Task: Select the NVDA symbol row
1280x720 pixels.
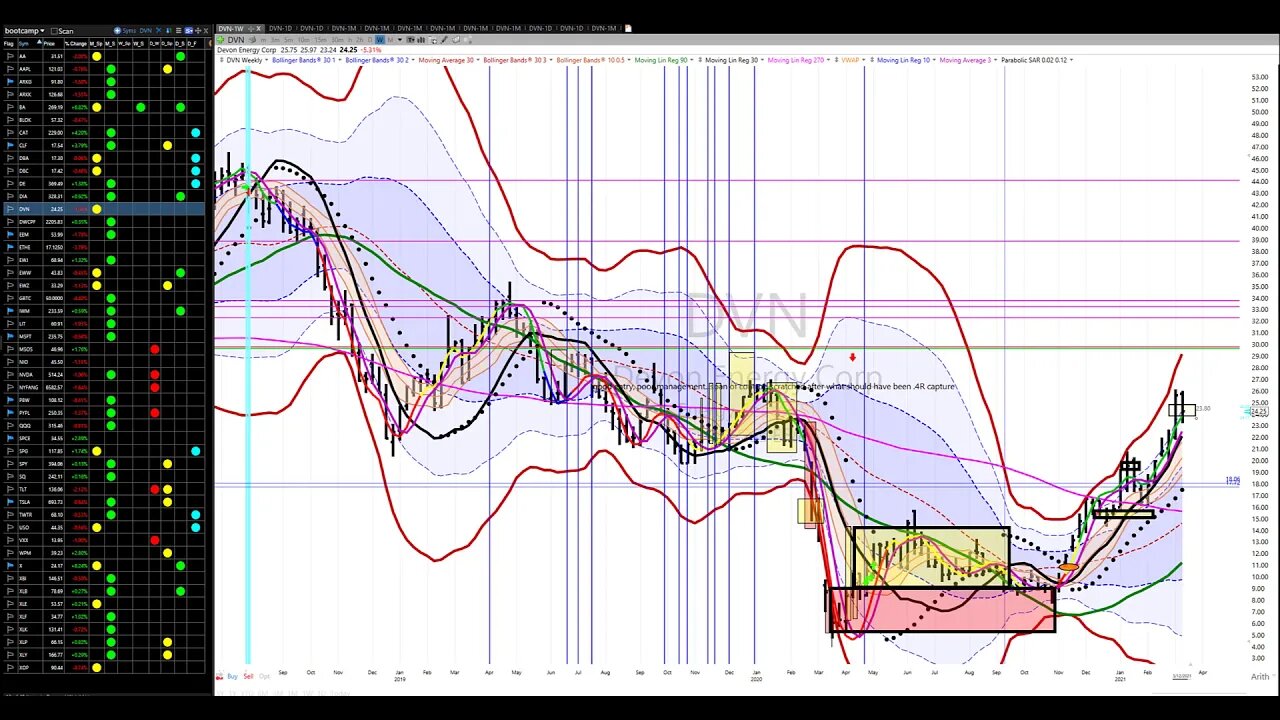Action: point(103,375)
